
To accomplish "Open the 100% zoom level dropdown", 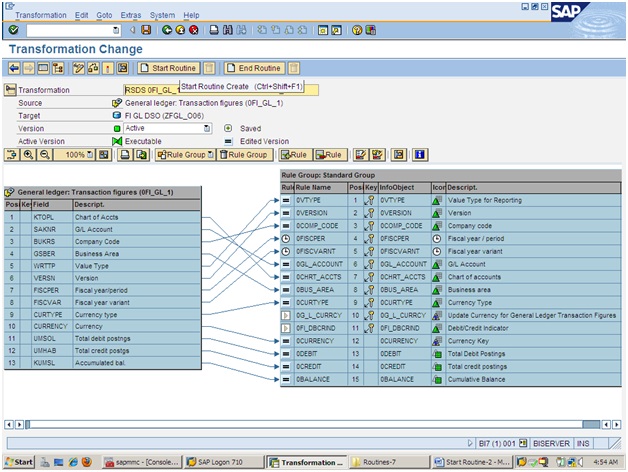I will coord(90,155).
